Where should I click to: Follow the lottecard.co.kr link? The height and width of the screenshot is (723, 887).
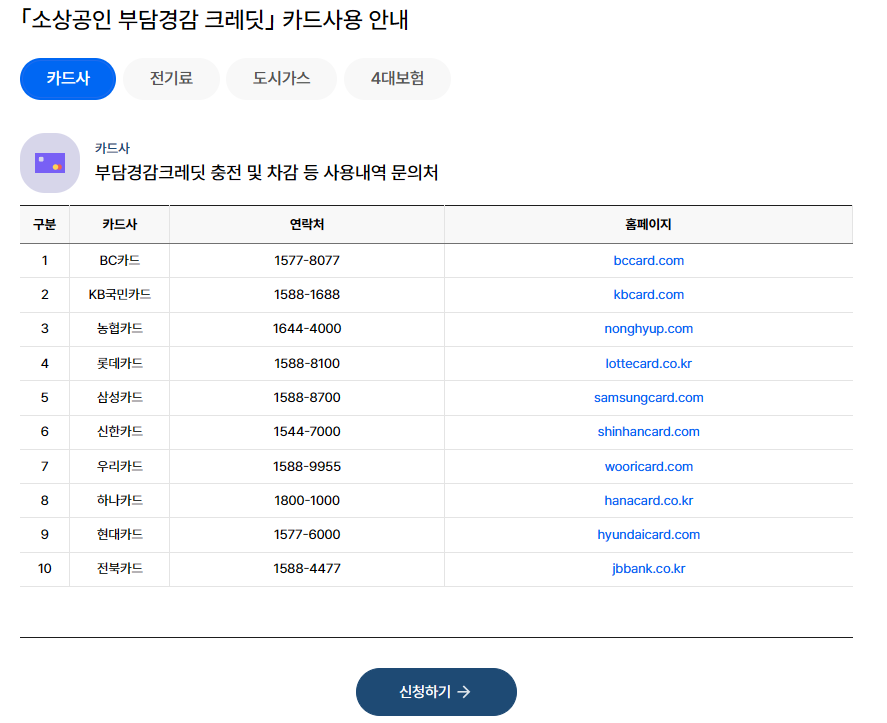click(648, 364)
